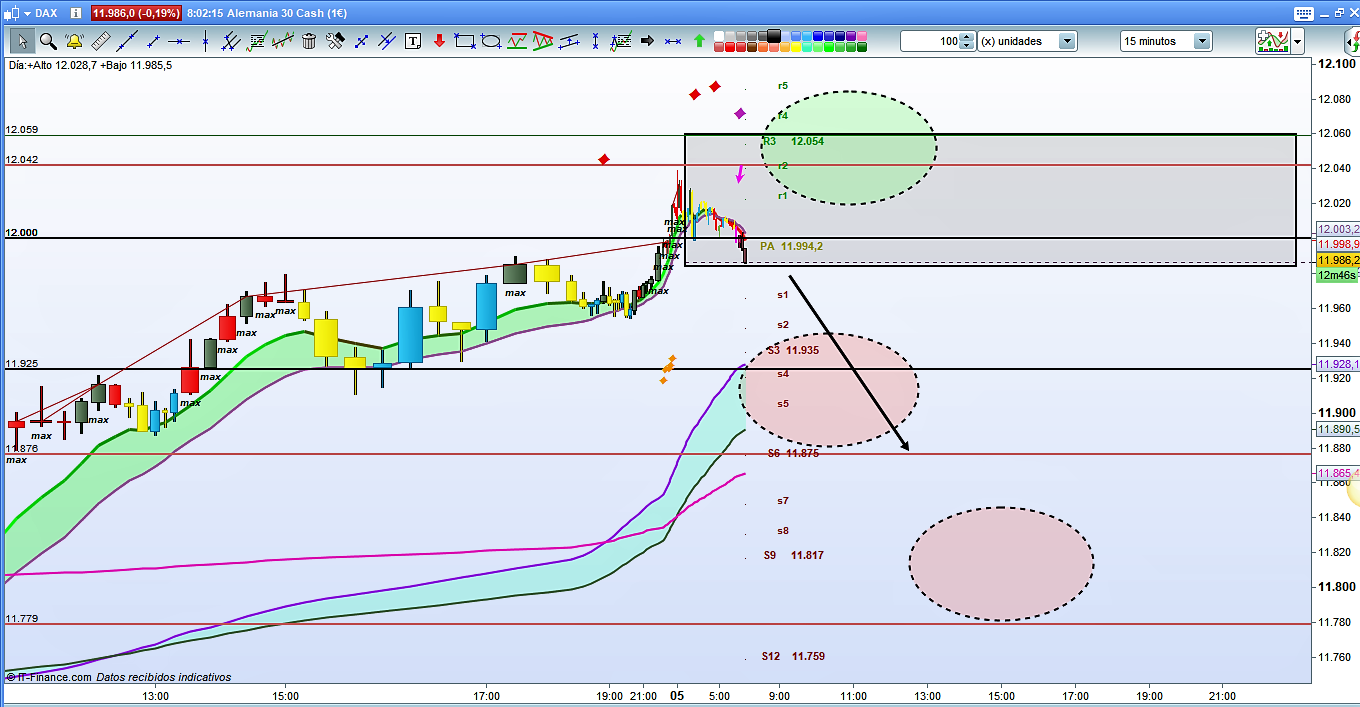Pick the red down arrow marker
Viewport: 1360px width, 707px height.
click(x=438, y=41)
